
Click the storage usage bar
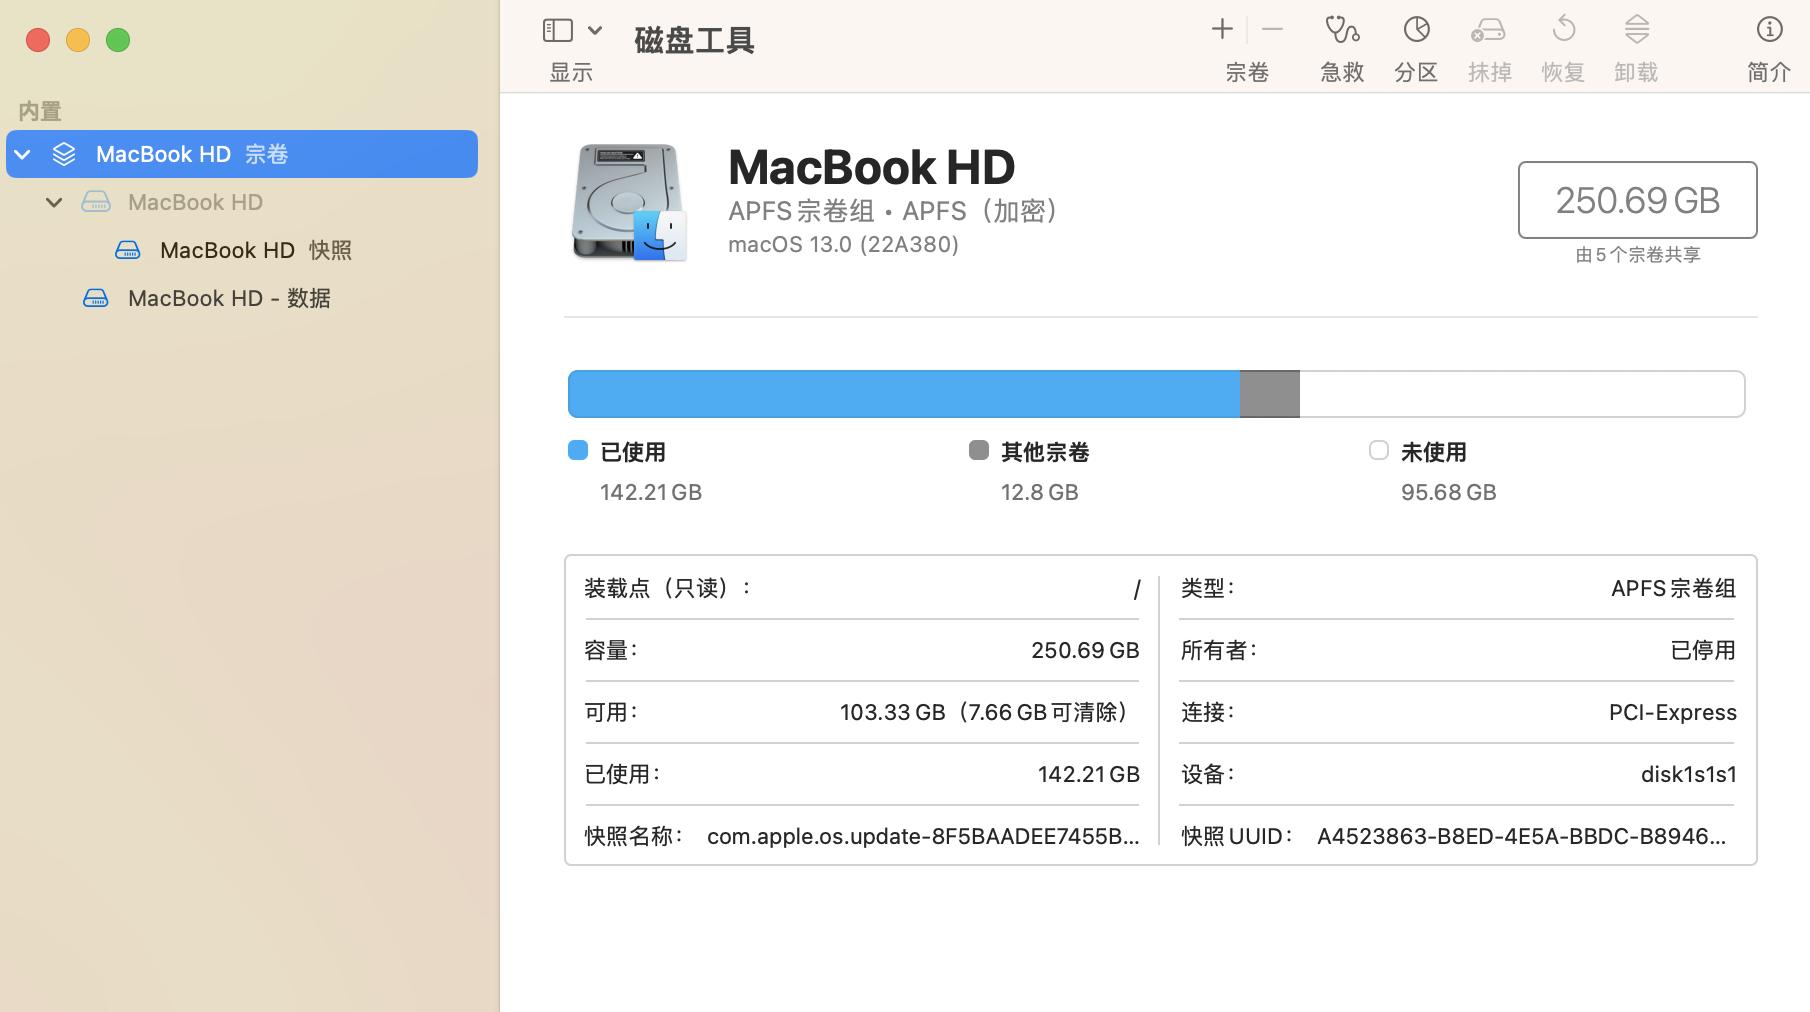click(1157, 393)
